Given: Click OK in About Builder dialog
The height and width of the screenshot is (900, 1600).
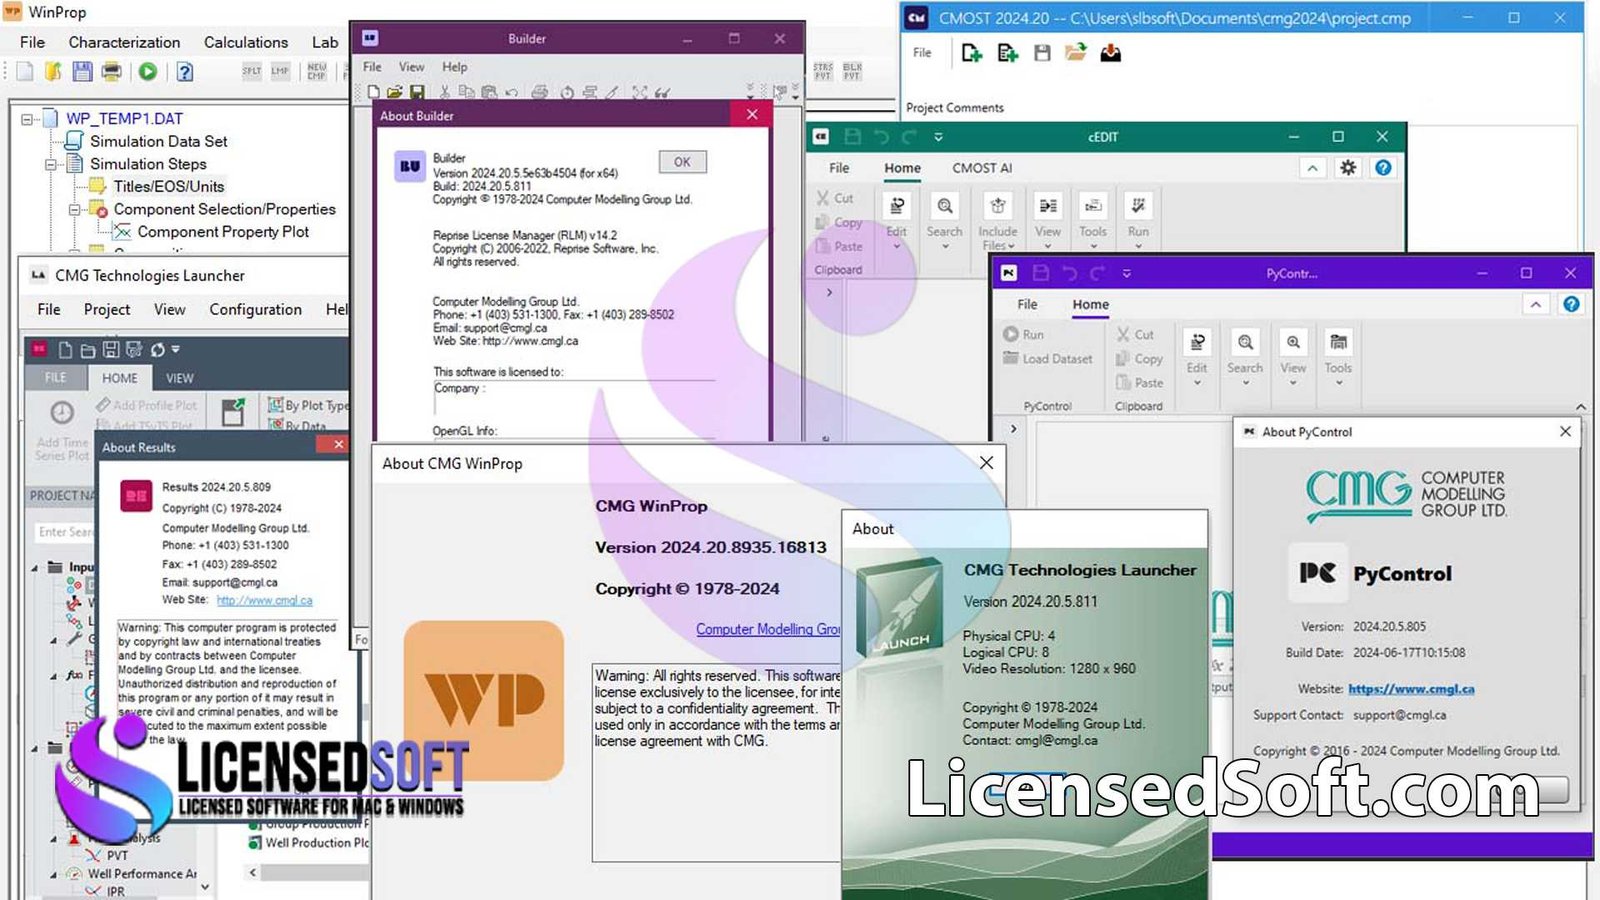Looking at the screenshot, I should [x=682, y=162].
